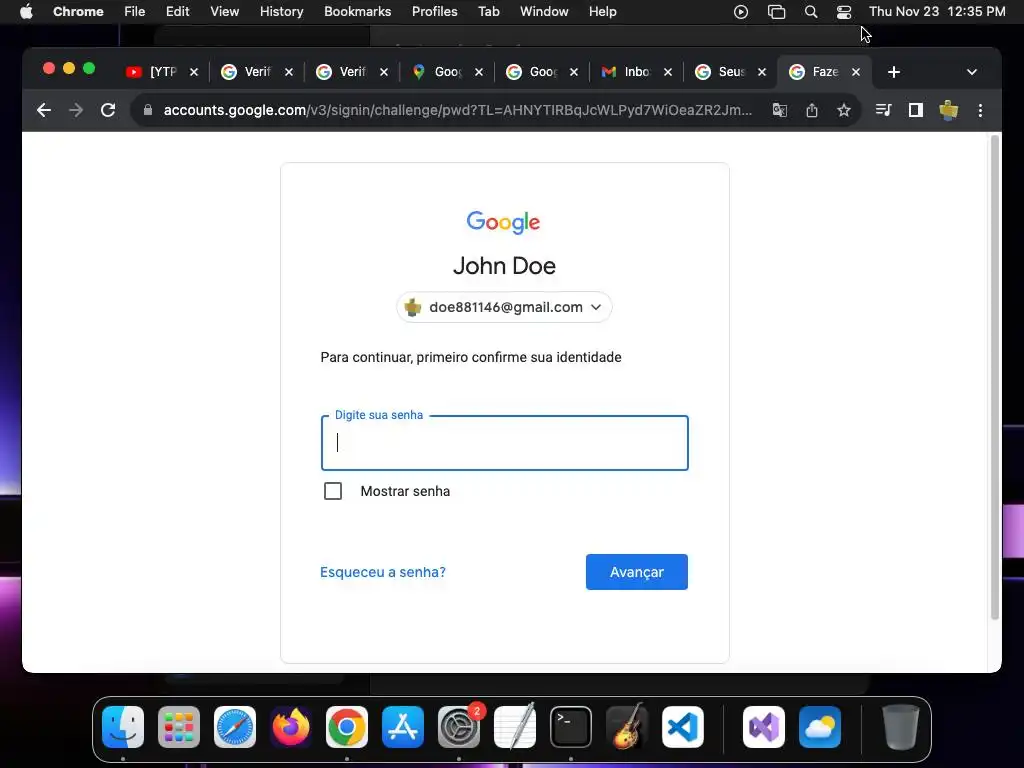The height and width of the screenshot is (768, 1024).
Task: Open TextEdit from the Dock
Action: pos(515,727)
